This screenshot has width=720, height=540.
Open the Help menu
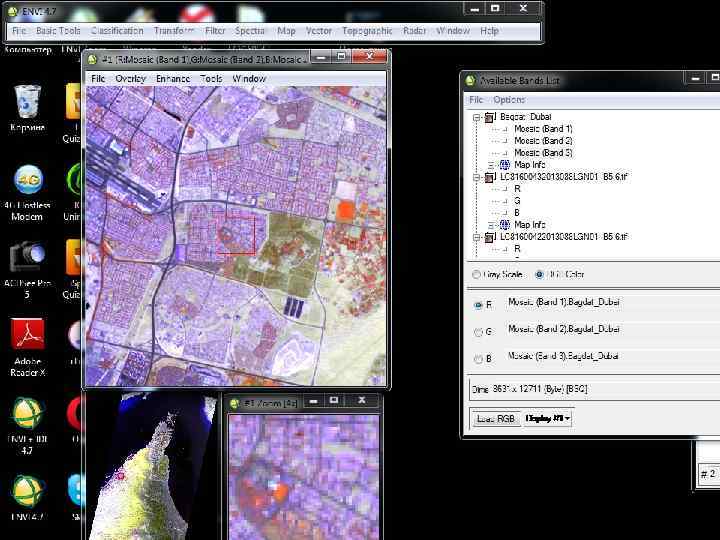(x=489, y=31)
